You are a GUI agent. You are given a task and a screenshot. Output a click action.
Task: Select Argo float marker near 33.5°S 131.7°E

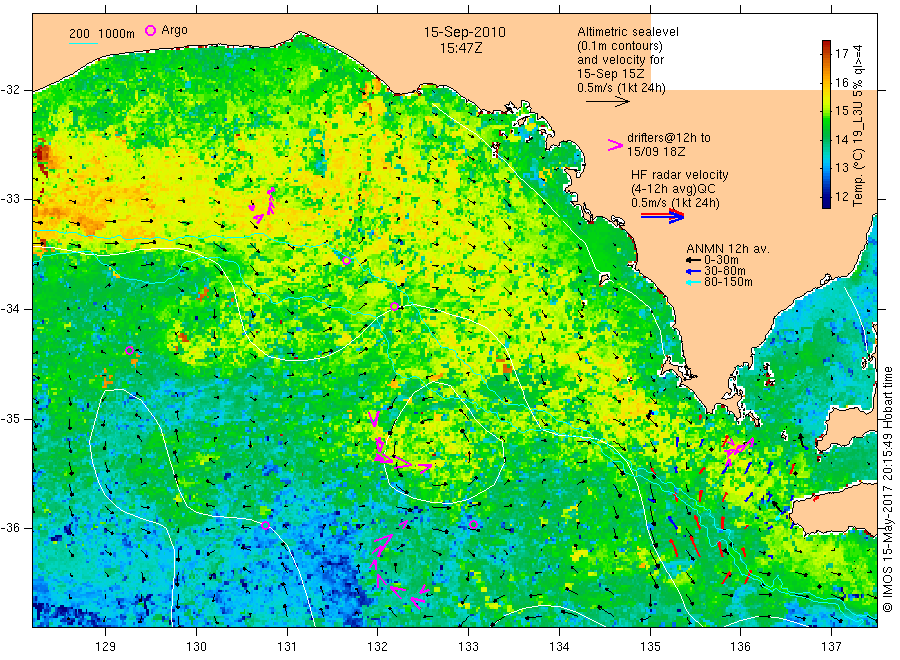[346, 261]
